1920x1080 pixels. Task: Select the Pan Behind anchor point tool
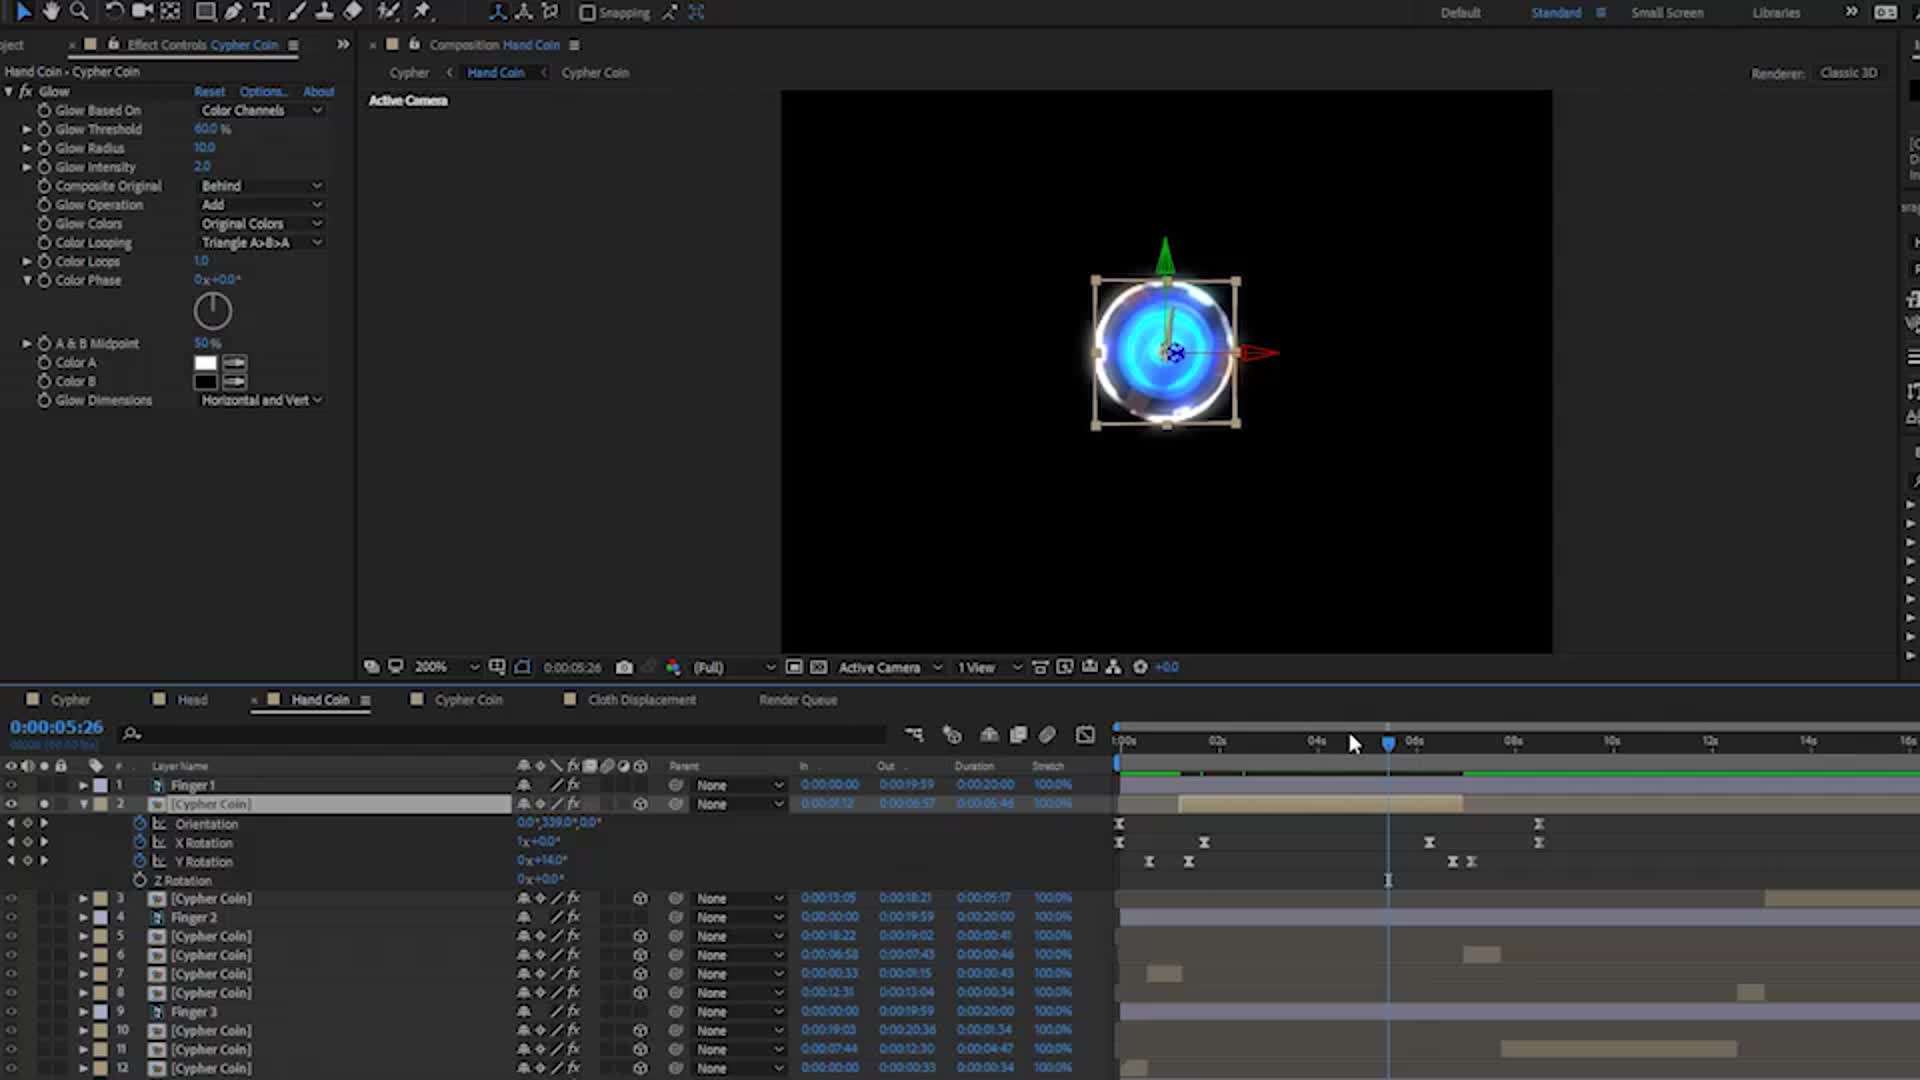tap(171, 12)
